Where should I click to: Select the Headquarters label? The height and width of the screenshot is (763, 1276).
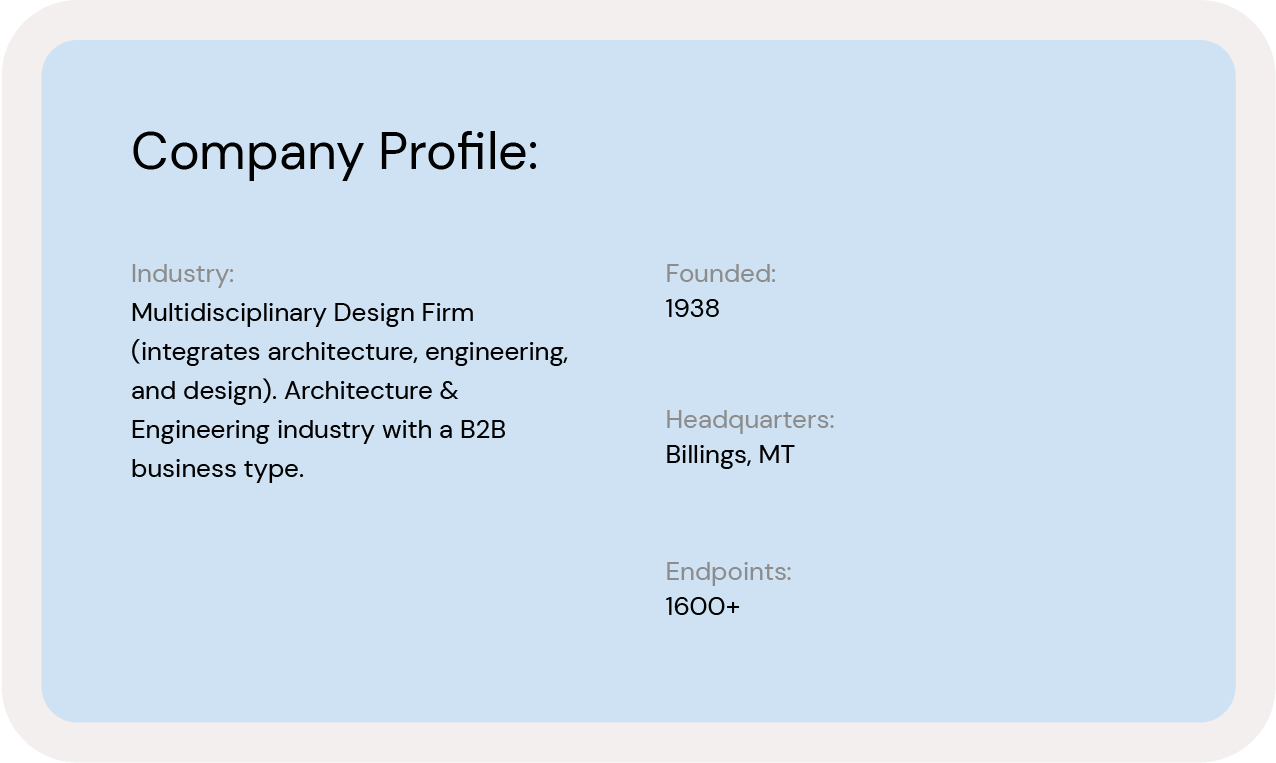(x=749, y=420)
